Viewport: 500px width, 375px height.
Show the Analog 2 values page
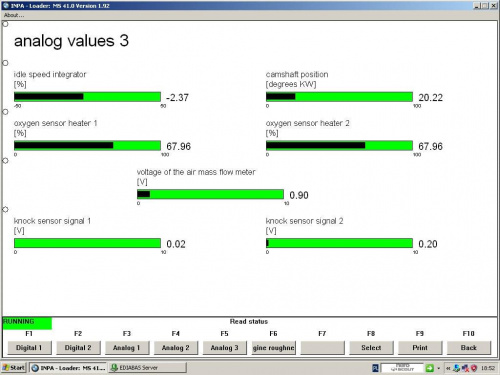(176, 348)
